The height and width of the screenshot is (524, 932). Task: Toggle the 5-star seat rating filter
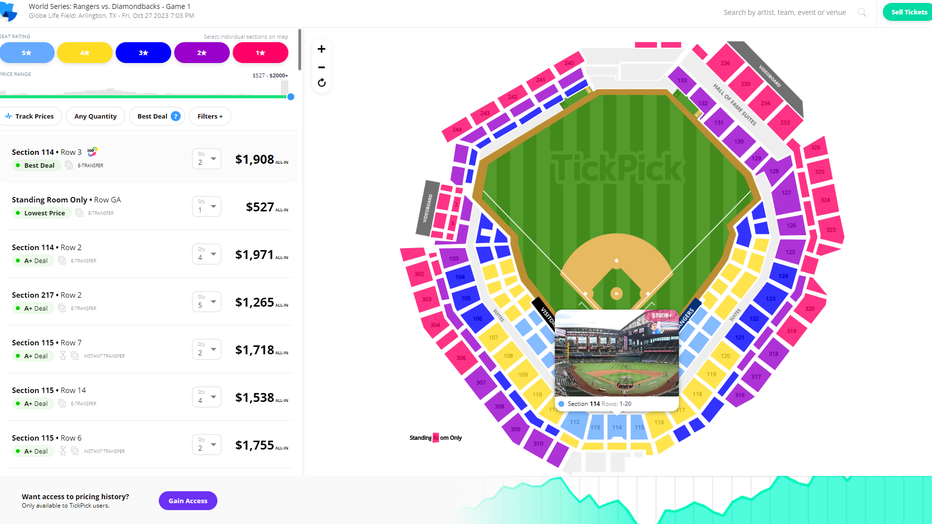pyautogui.click(x=27, y=53)
